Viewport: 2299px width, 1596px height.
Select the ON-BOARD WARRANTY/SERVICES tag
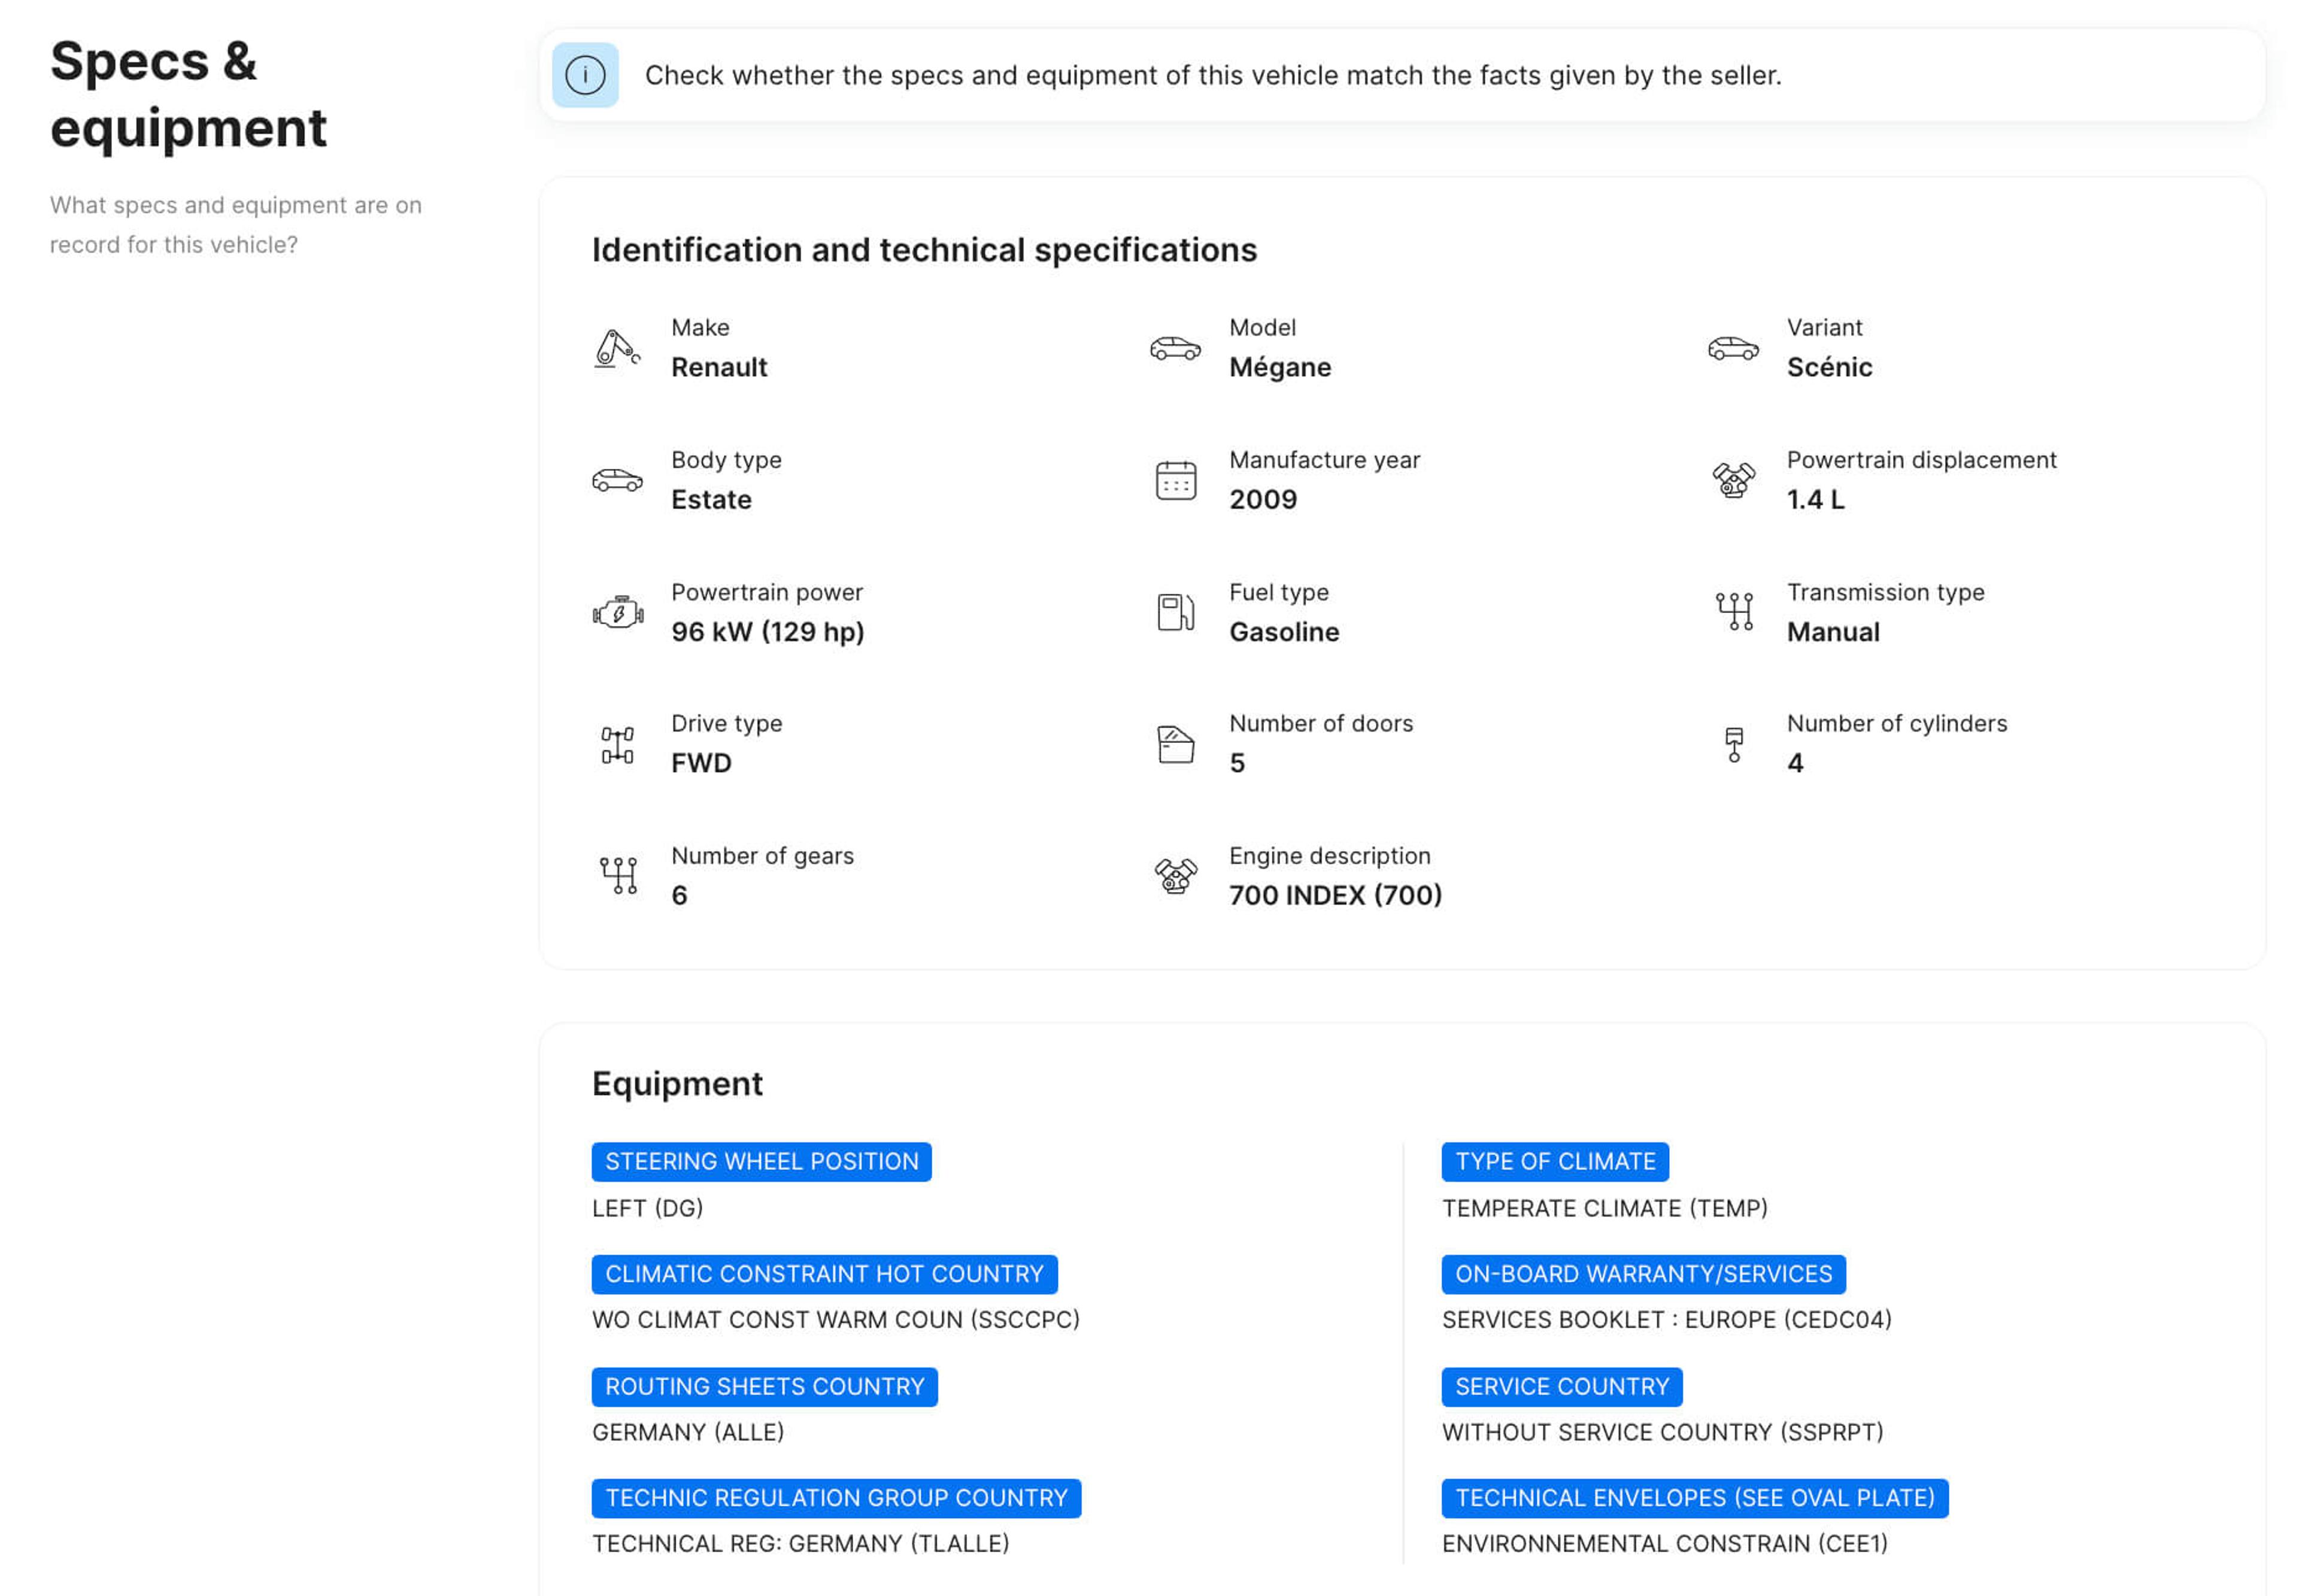[x=1642, y=1274]
